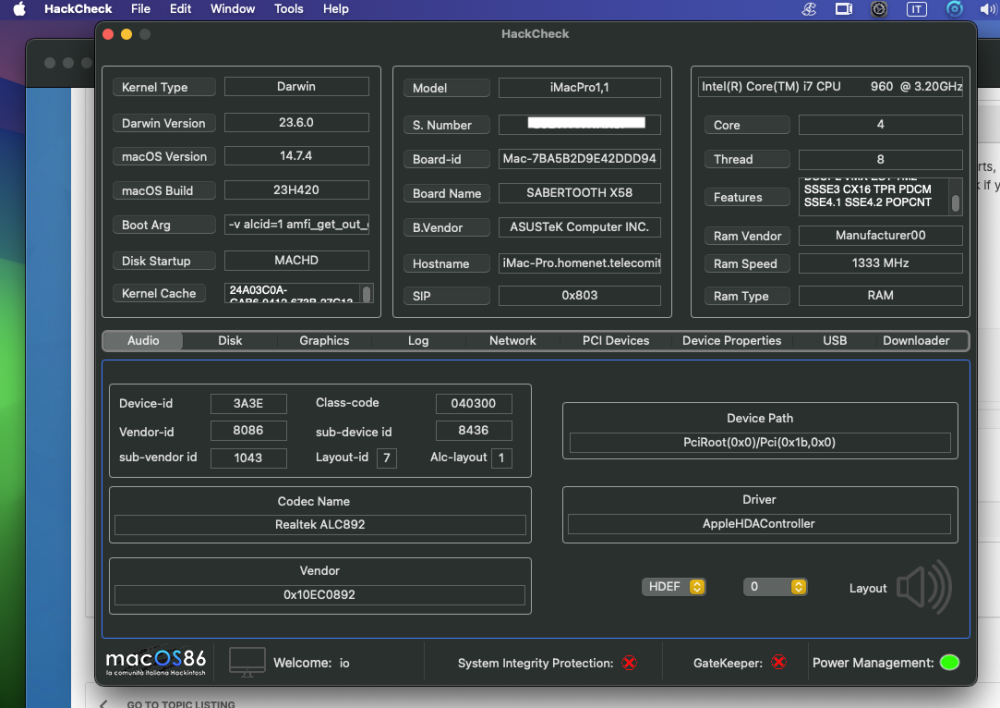This screenshot has height=708, width=1000.
Task: Click the display mirroring icon in menu bar
Action: (844, 9)
